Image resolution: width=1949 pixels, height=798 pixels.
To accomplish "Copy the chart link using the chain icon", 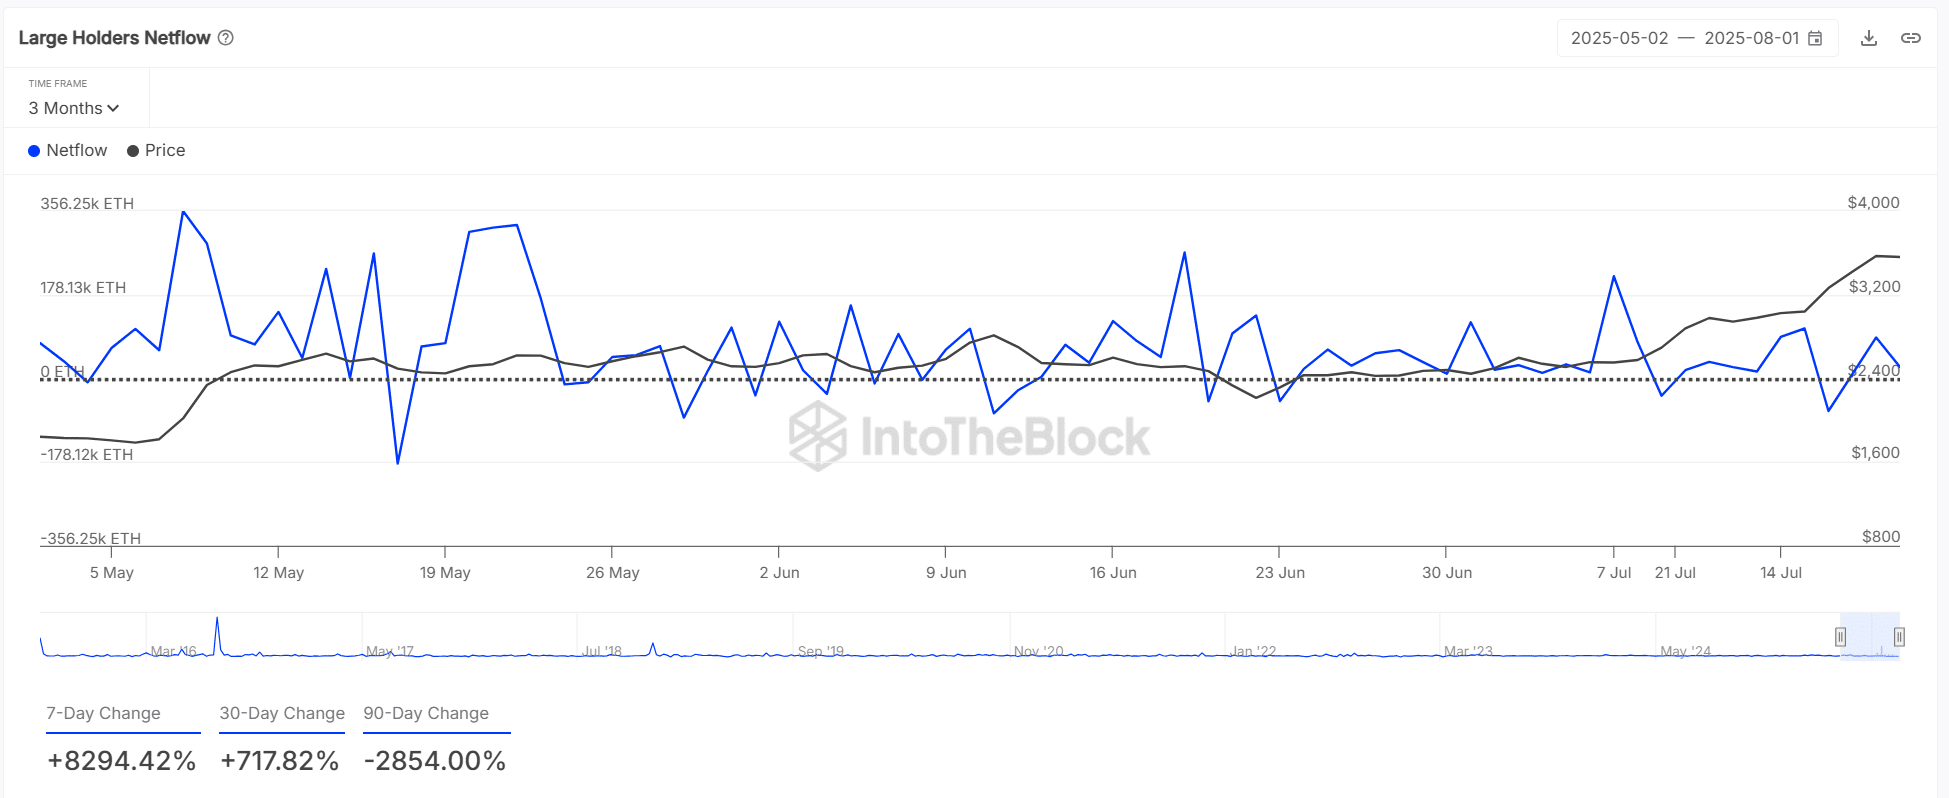I will pyautogui.click(x=1911, y=38).
